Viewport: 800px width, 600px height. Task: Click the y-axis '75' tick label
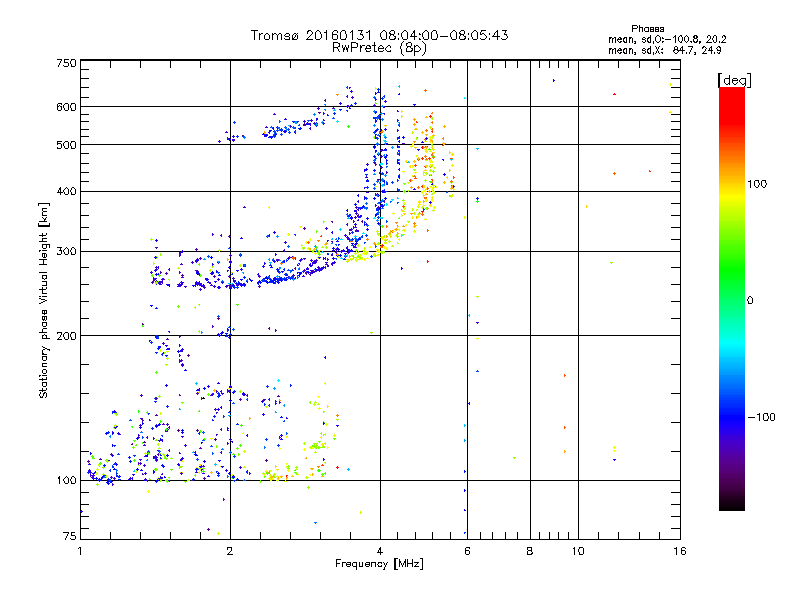point(70,536)
